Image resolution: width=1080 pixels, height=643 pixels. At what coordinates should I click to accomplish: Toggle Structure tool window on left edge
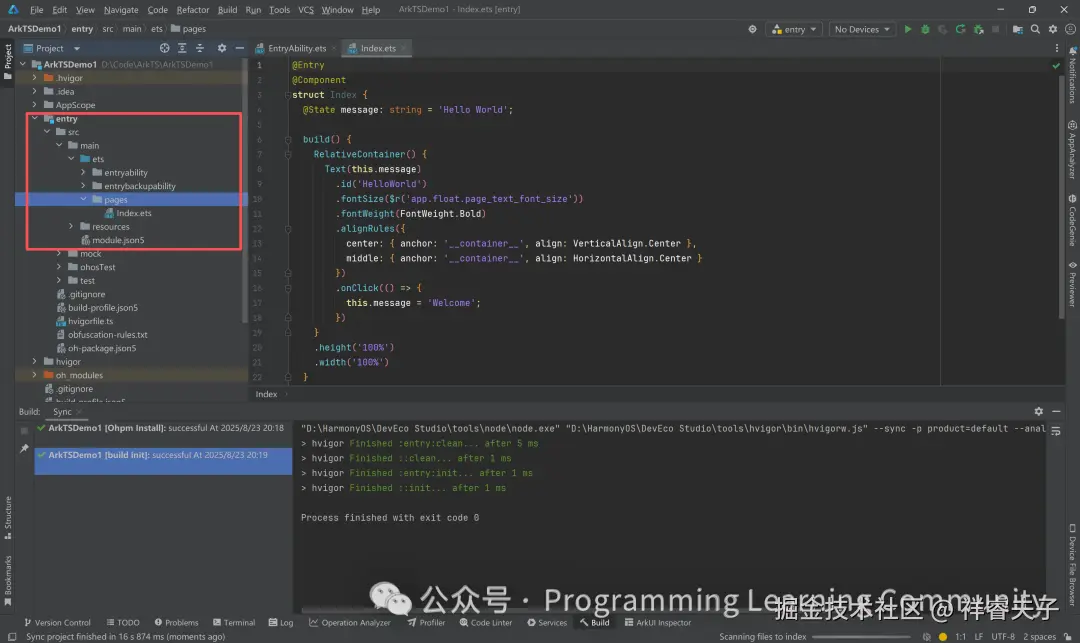(x=8, y=512)
